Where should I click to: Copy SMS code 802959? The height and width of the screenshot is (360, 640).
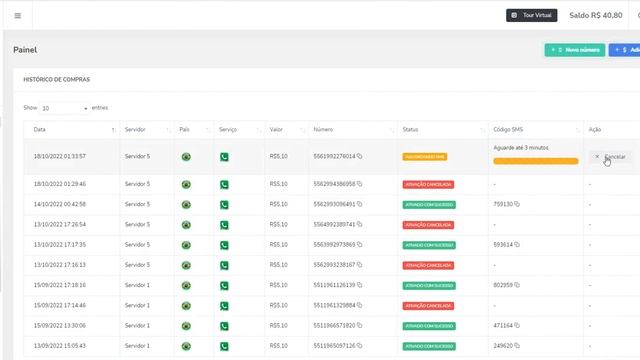point(517,285)
